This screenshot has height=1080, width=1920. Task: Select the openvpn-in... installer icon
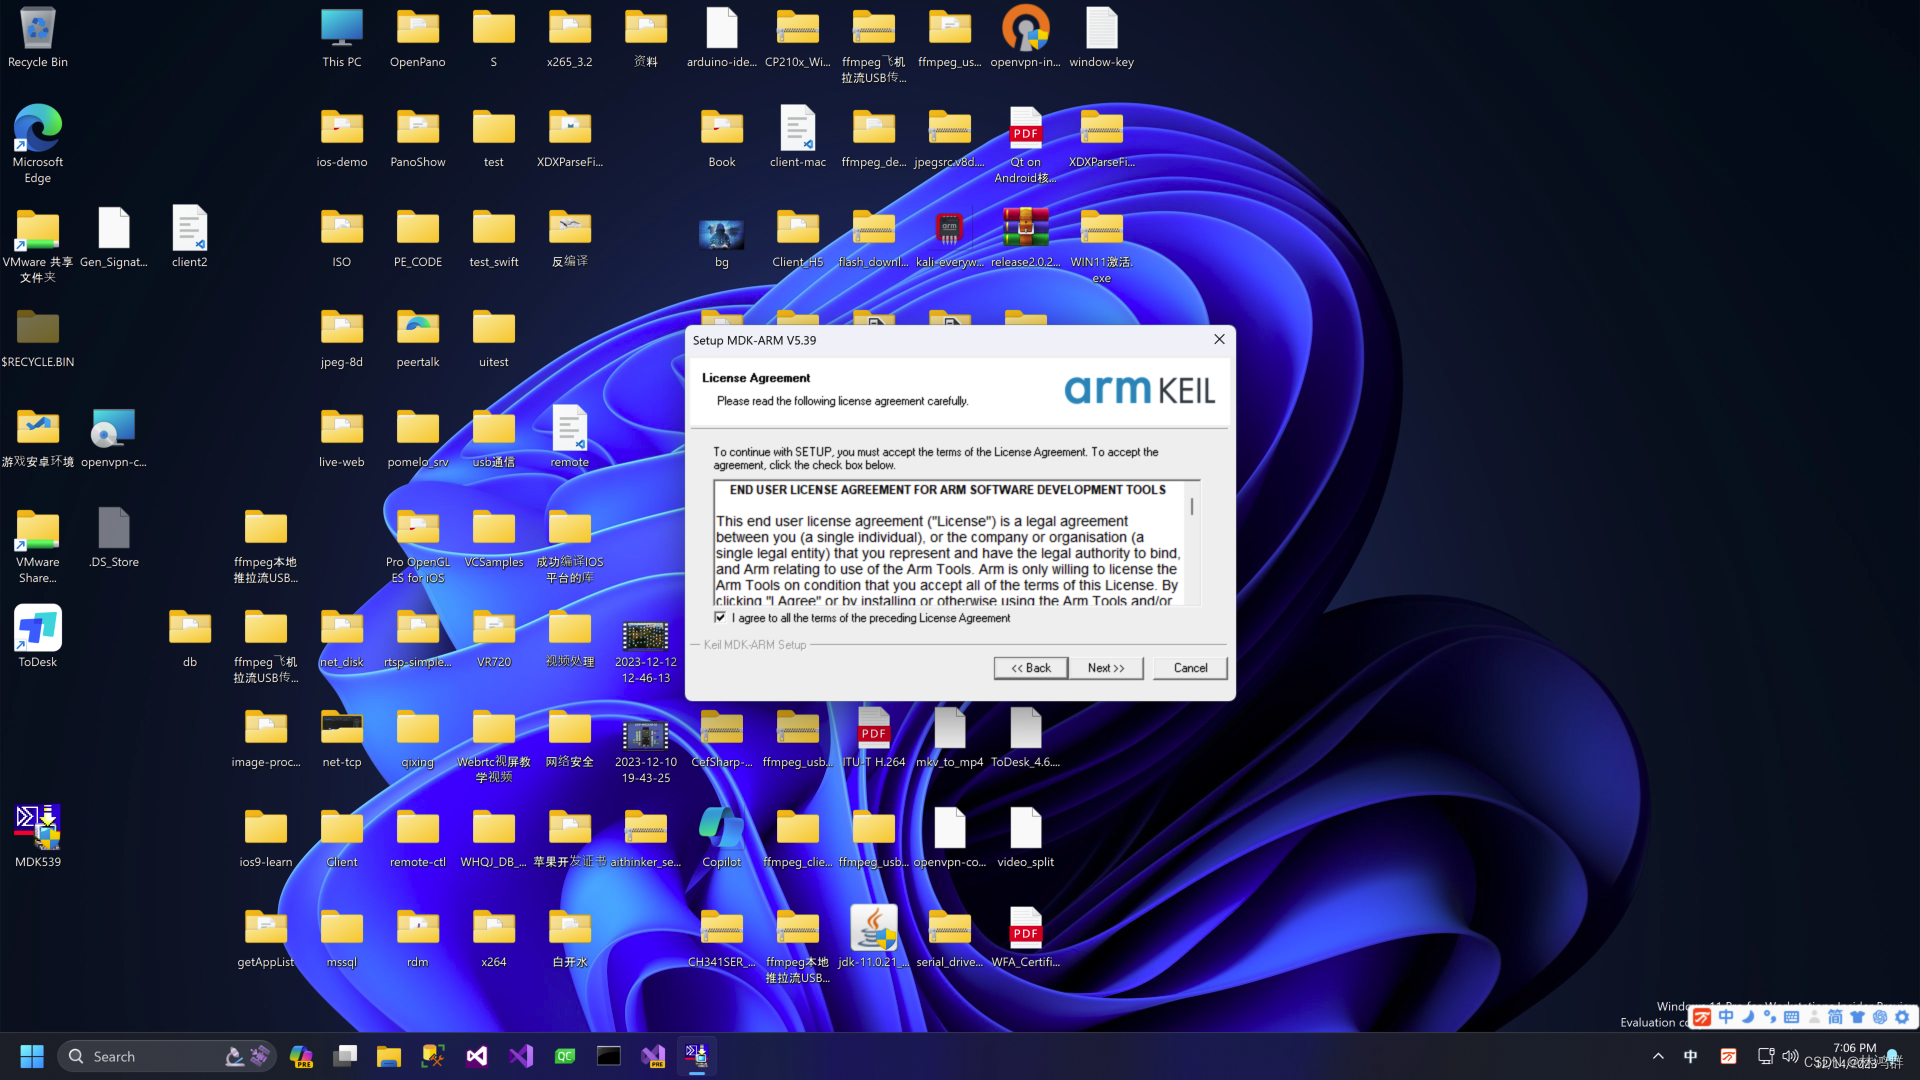coord(1026,38)
